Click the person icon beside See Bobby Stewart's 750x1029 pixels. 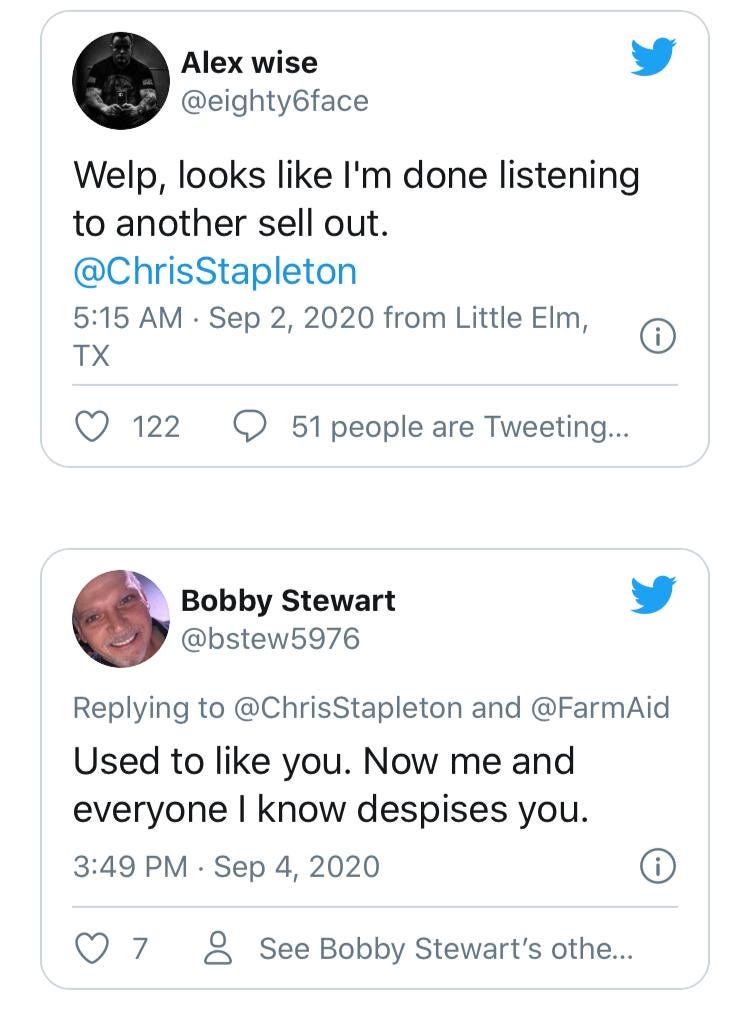[217, 948]
